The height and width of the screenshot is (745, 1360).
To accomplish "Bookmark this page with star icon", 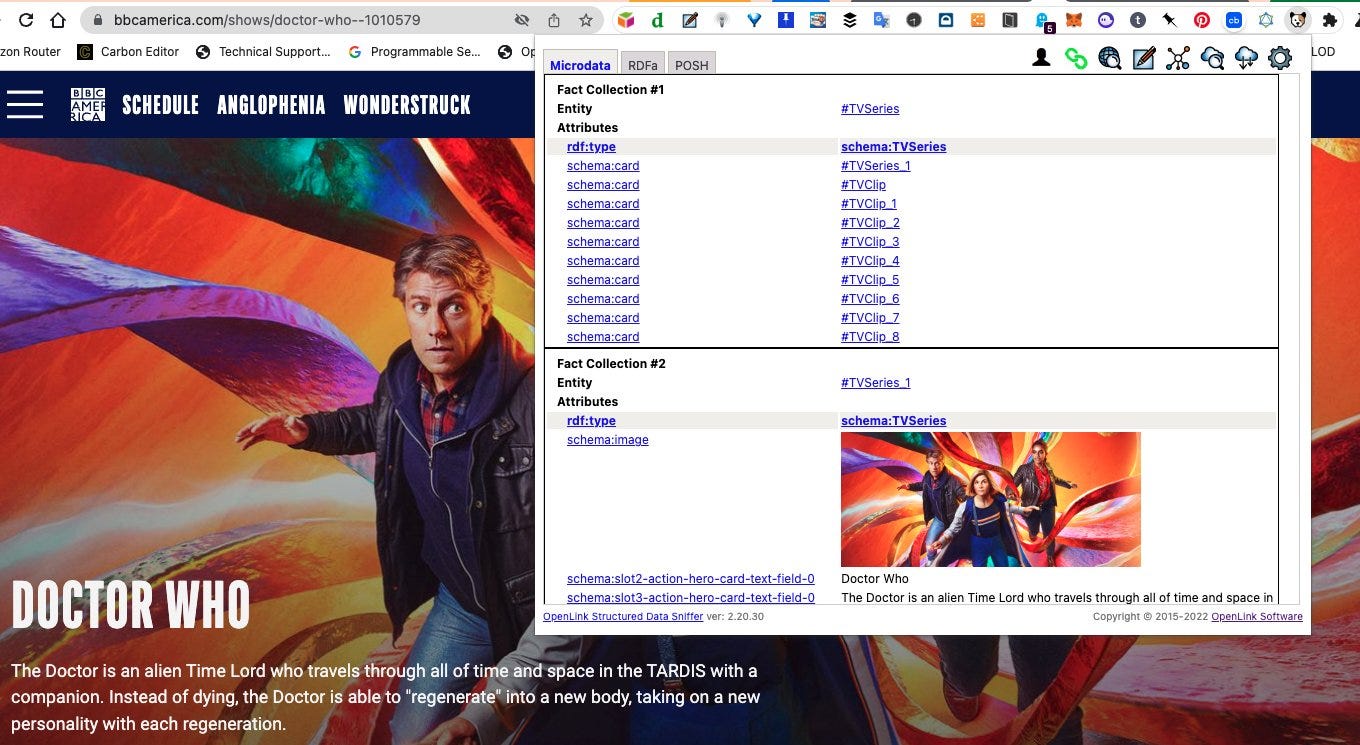I will click(x=586, y=20).
